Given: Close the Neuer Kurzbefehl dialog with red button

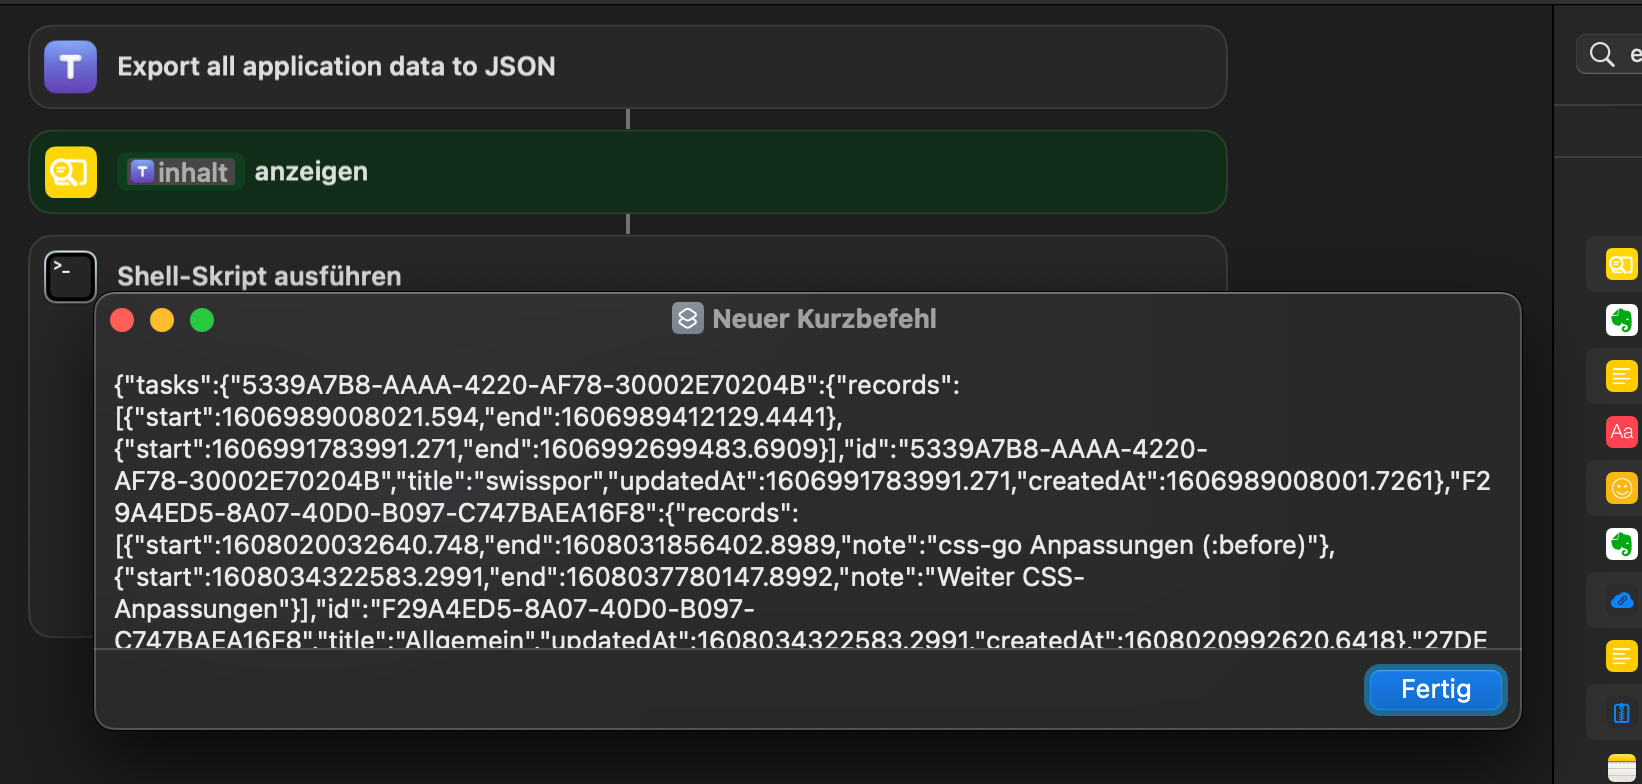Looking at the screenshot, I should coord(122,320).
